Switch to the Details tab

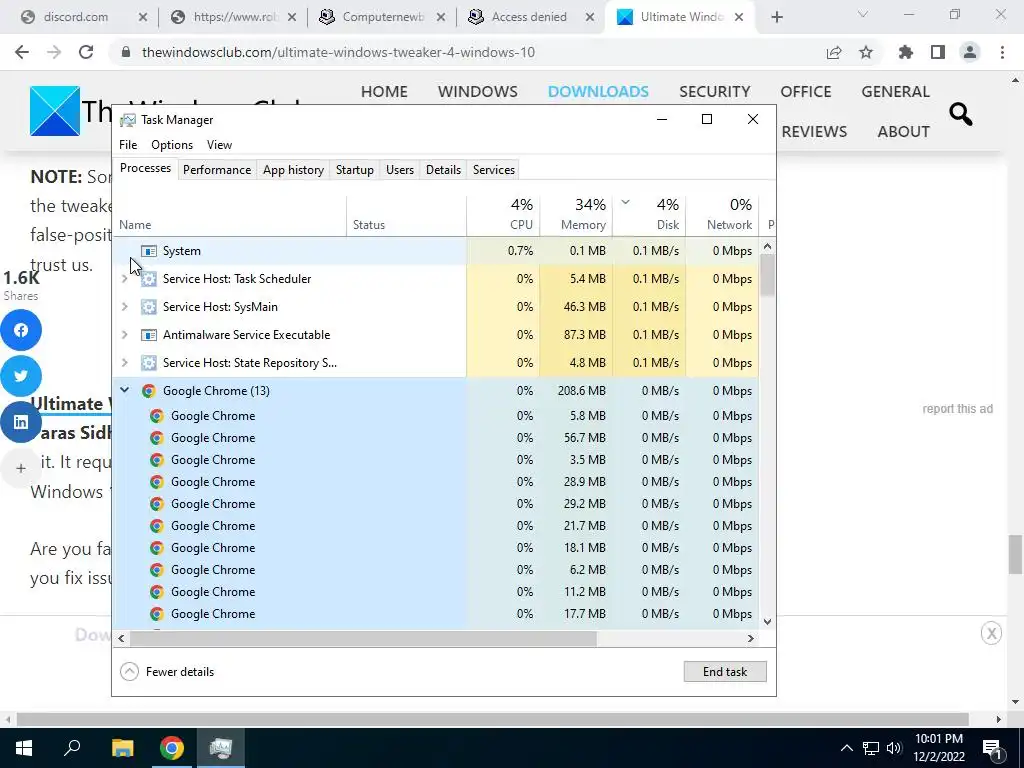click(443, 170)
